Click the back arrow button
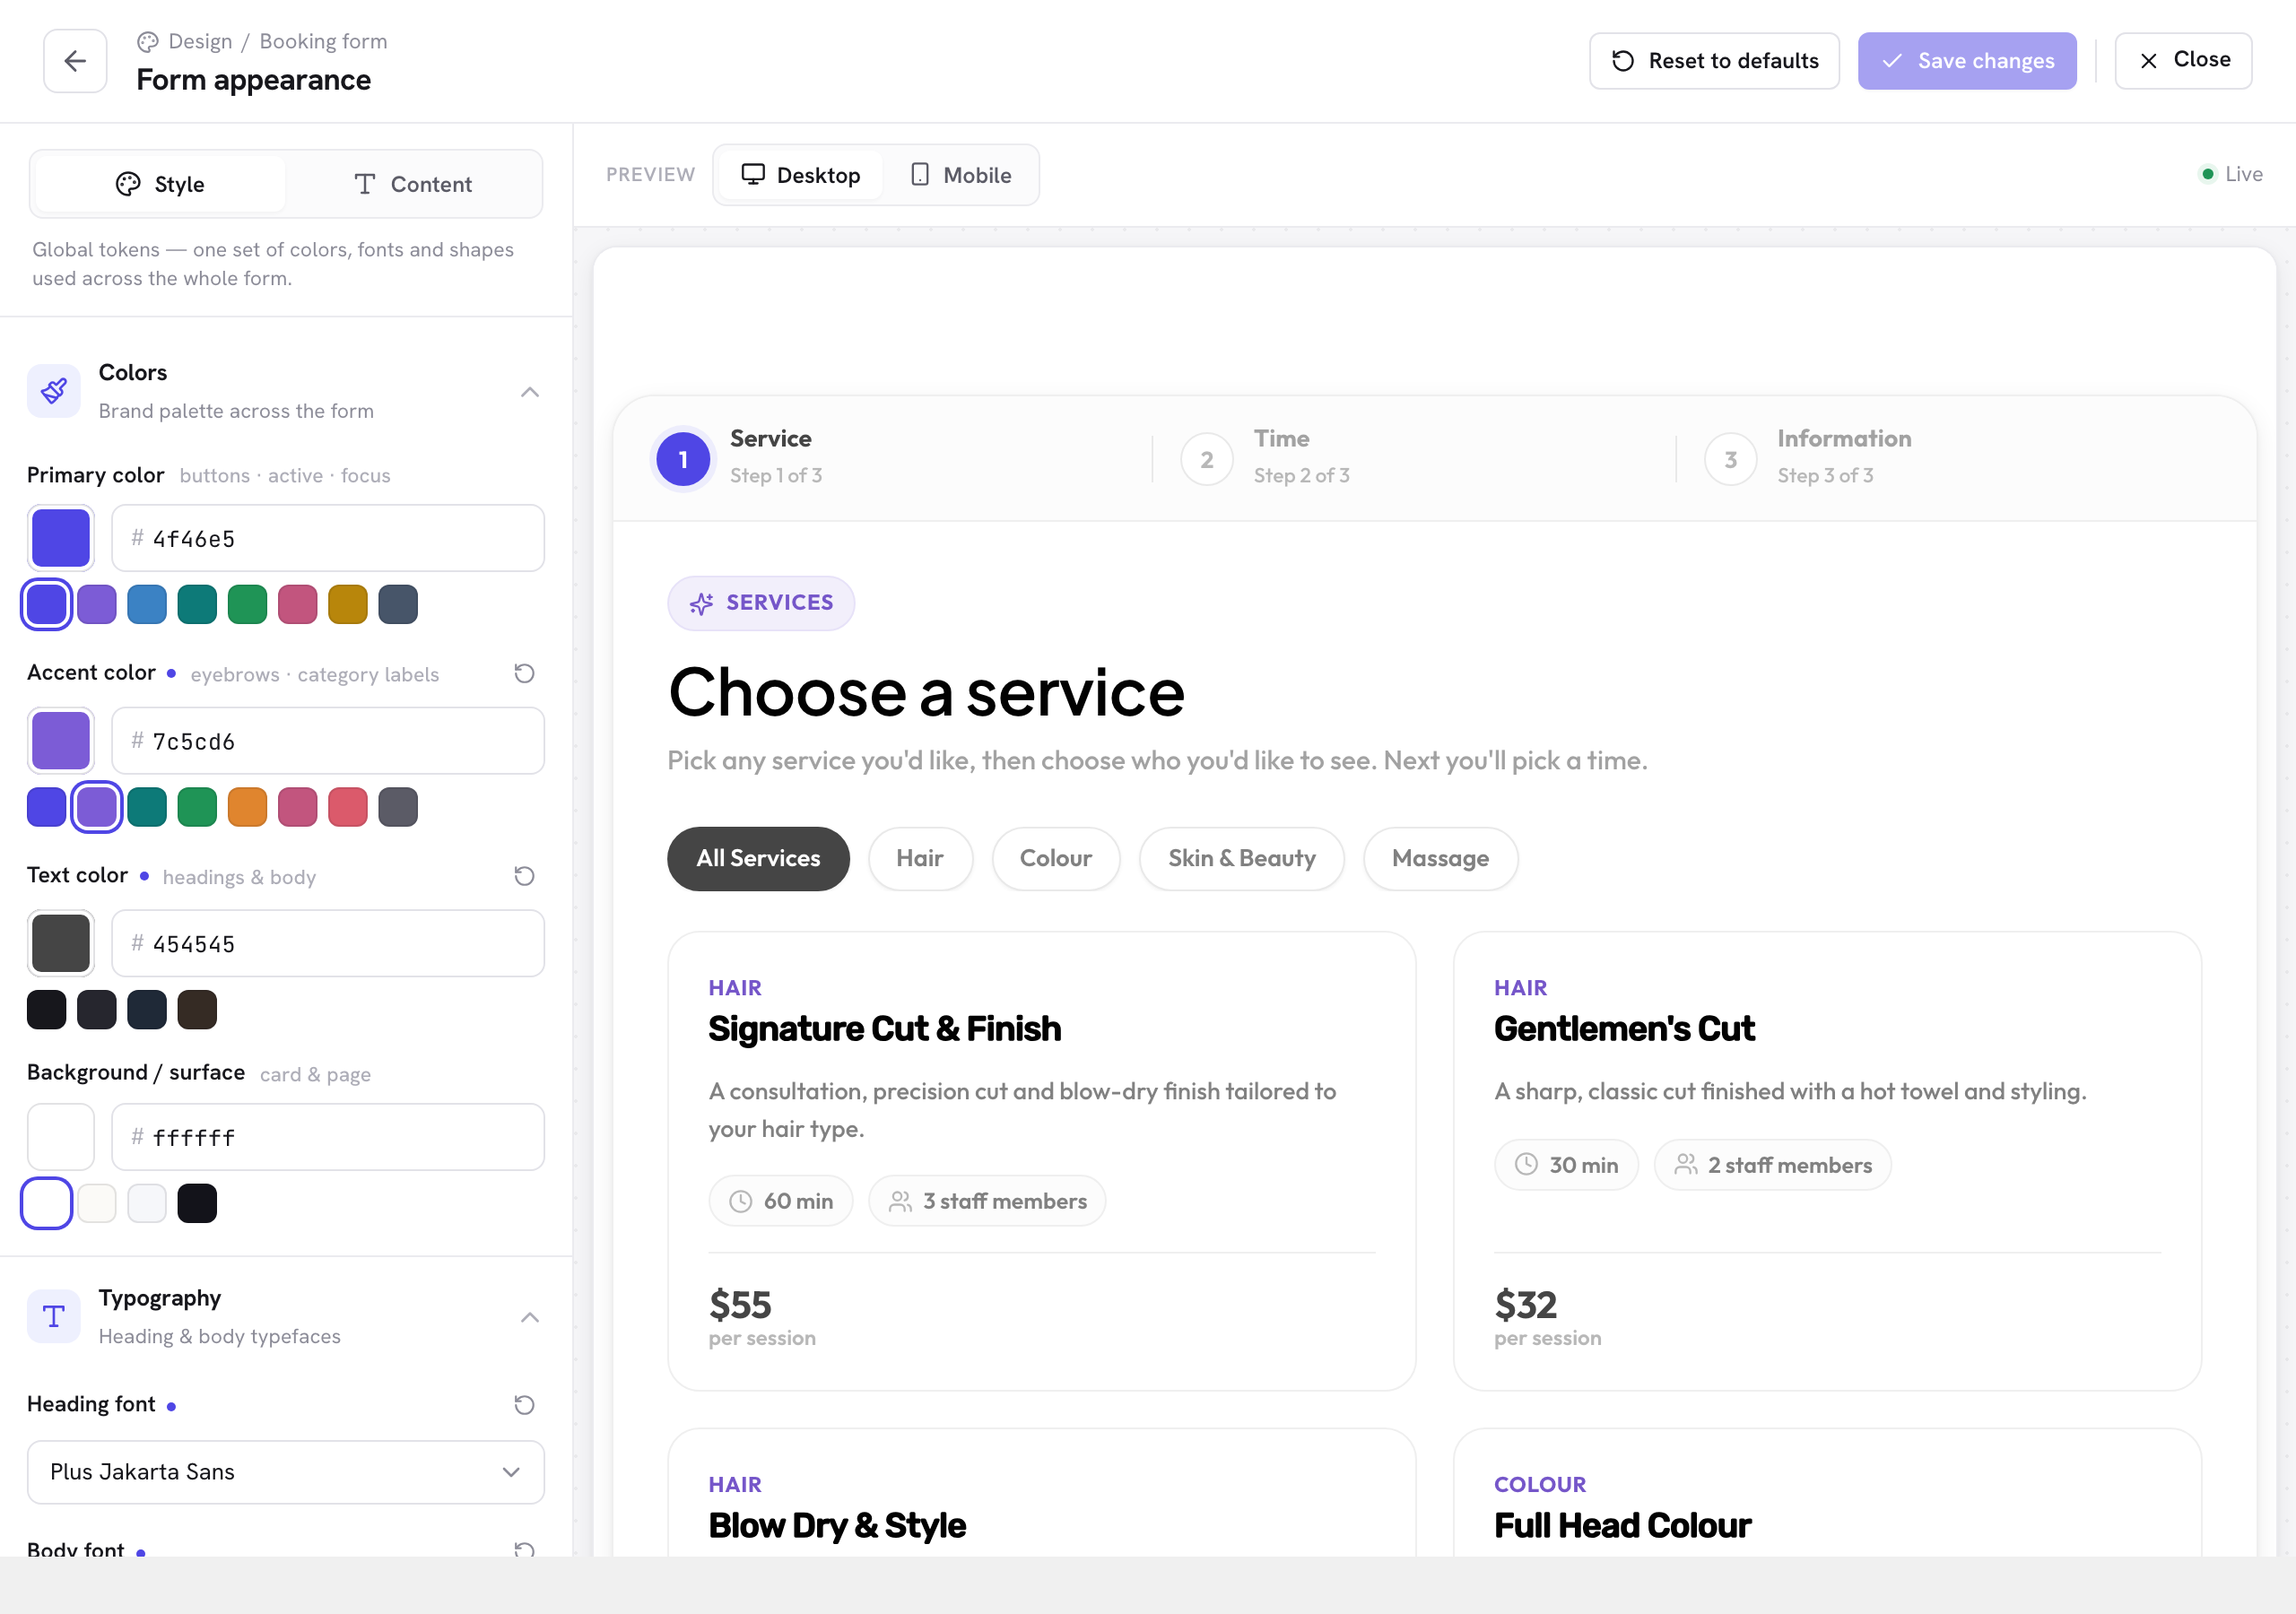The image size is (2296, 1614). click(x=75, y=61)
